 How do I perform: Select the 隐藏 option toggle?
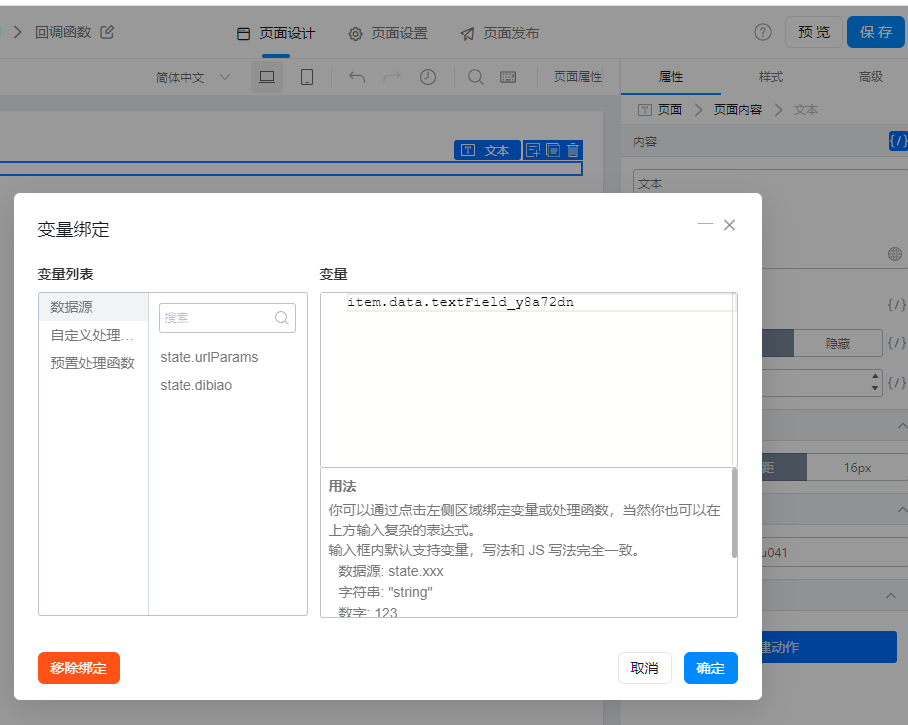[x=838, y=343]
